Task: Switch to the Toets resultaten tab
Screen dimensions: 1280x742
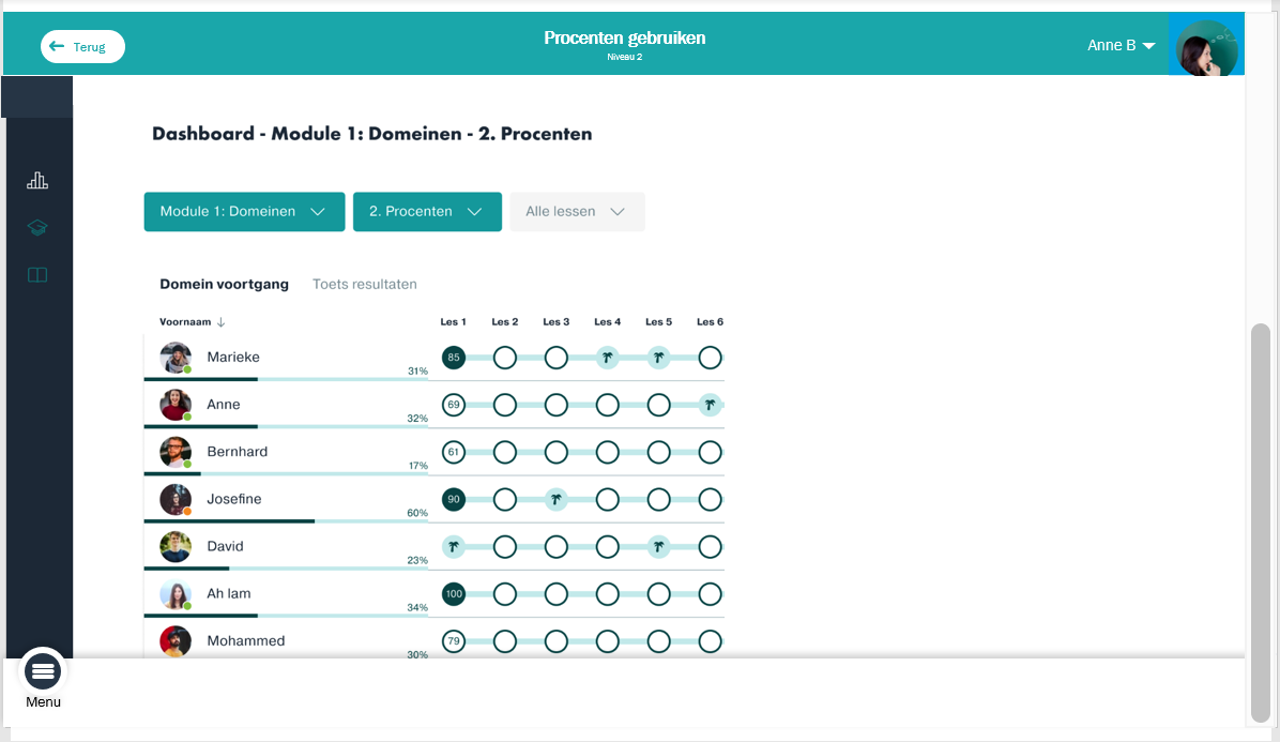Action: coord(365,284)
